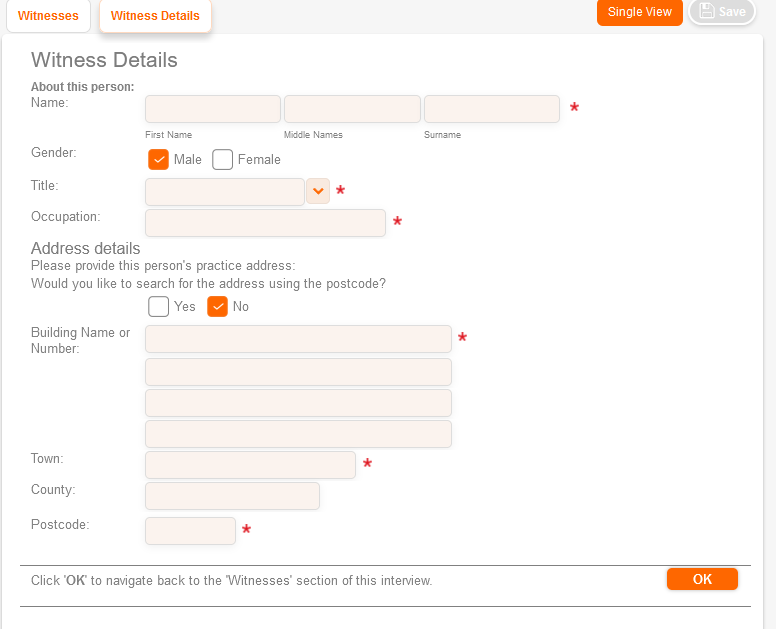
Task: Click the County input box
Action: pos(232,496)
